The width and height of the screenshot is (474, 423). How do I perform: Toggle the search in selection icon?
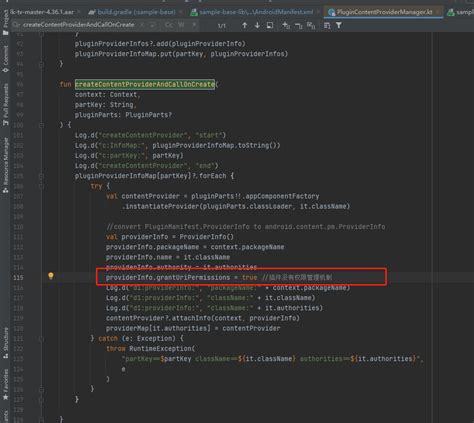327,25
